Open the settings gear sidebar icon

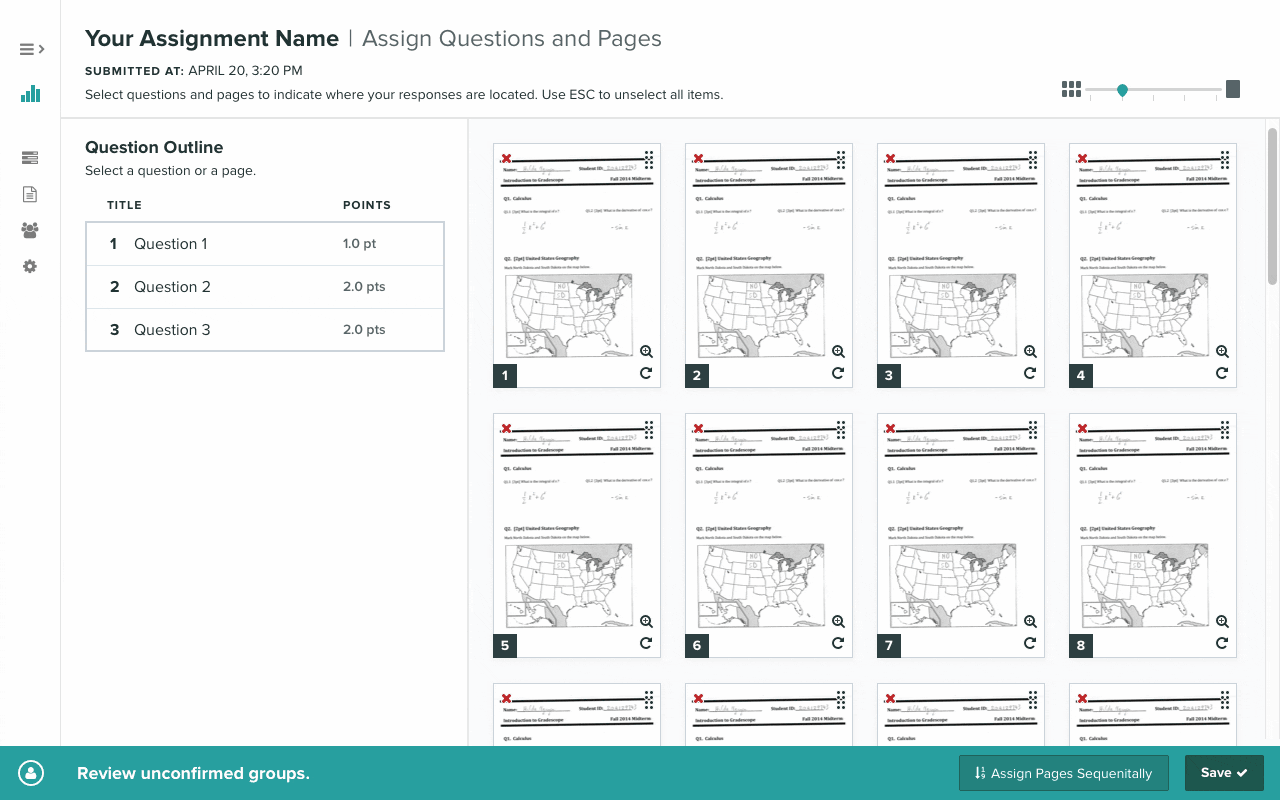pos(30,266)
